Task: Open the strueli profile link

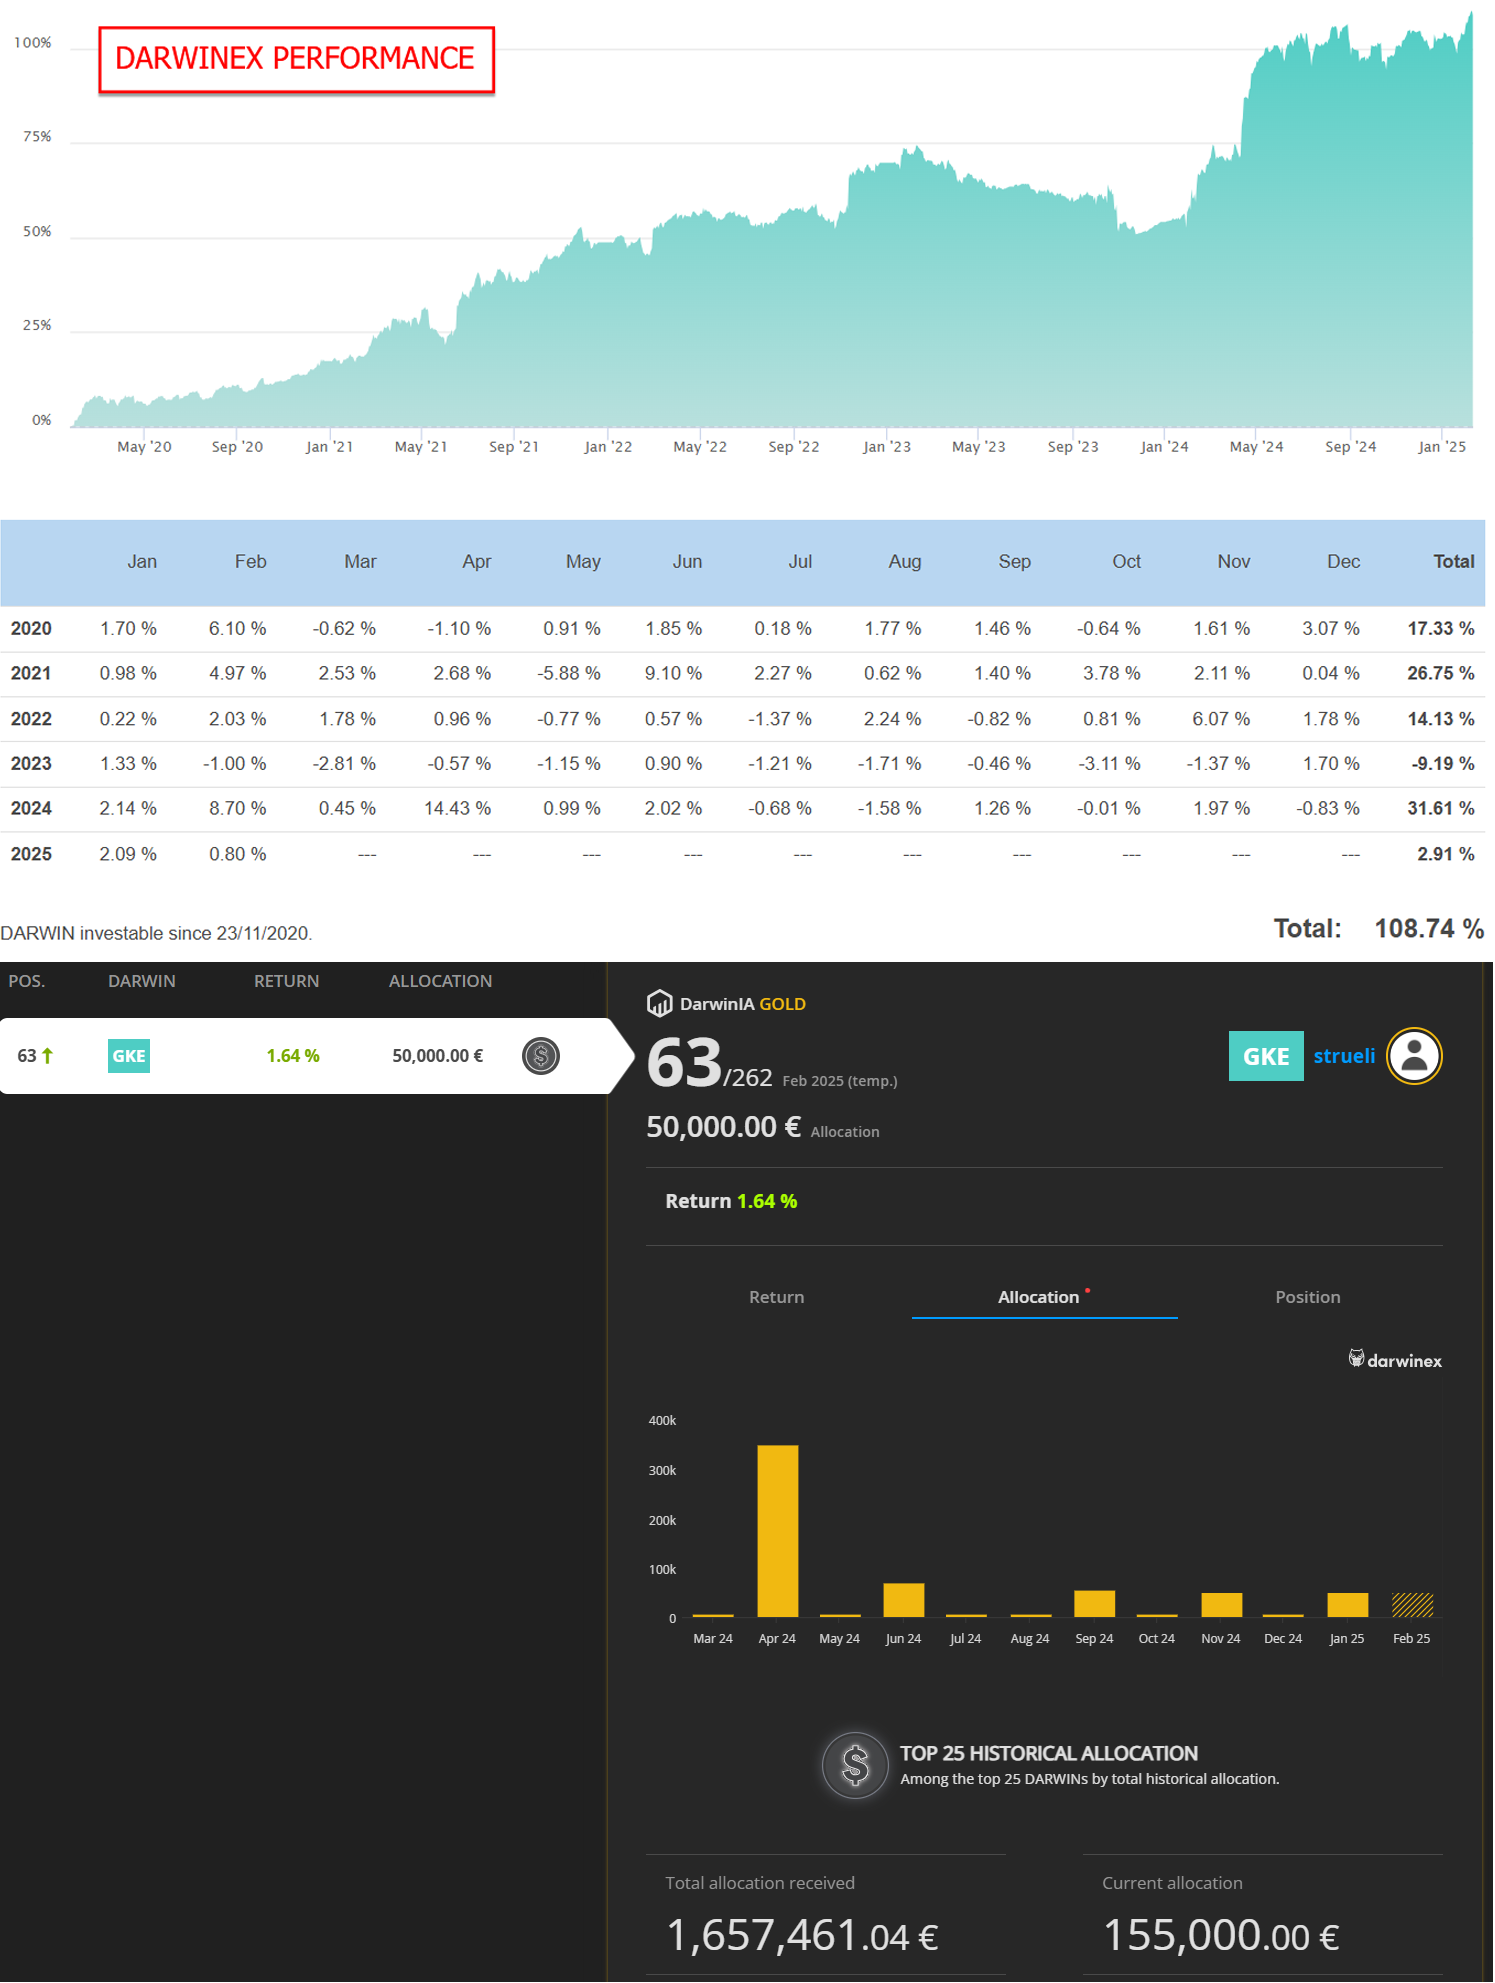Action: [1344, 1056]
